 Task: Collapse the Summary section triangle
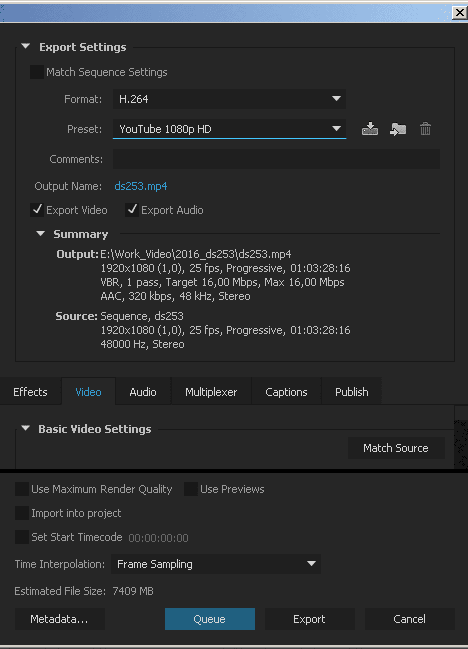(41, 233)
